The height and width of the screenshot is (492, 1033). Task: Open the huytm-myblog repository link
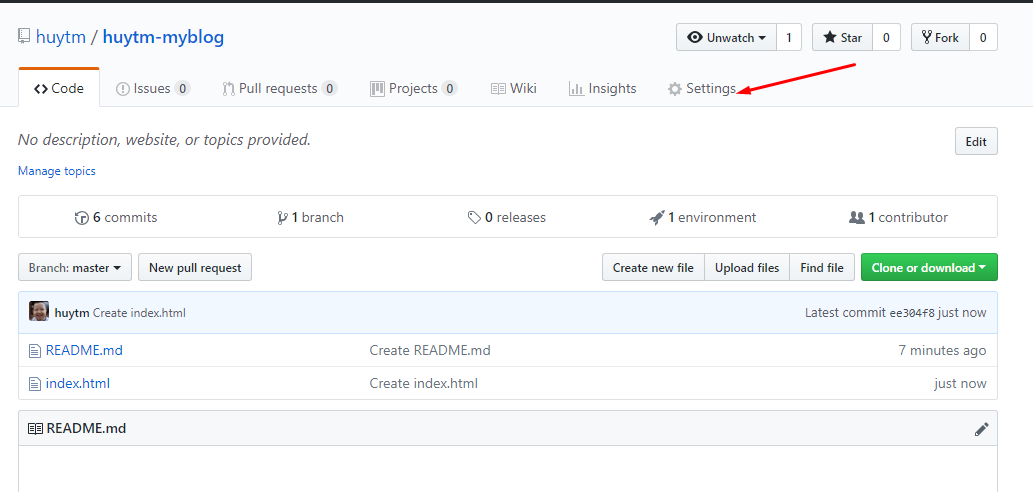(163, 37)
